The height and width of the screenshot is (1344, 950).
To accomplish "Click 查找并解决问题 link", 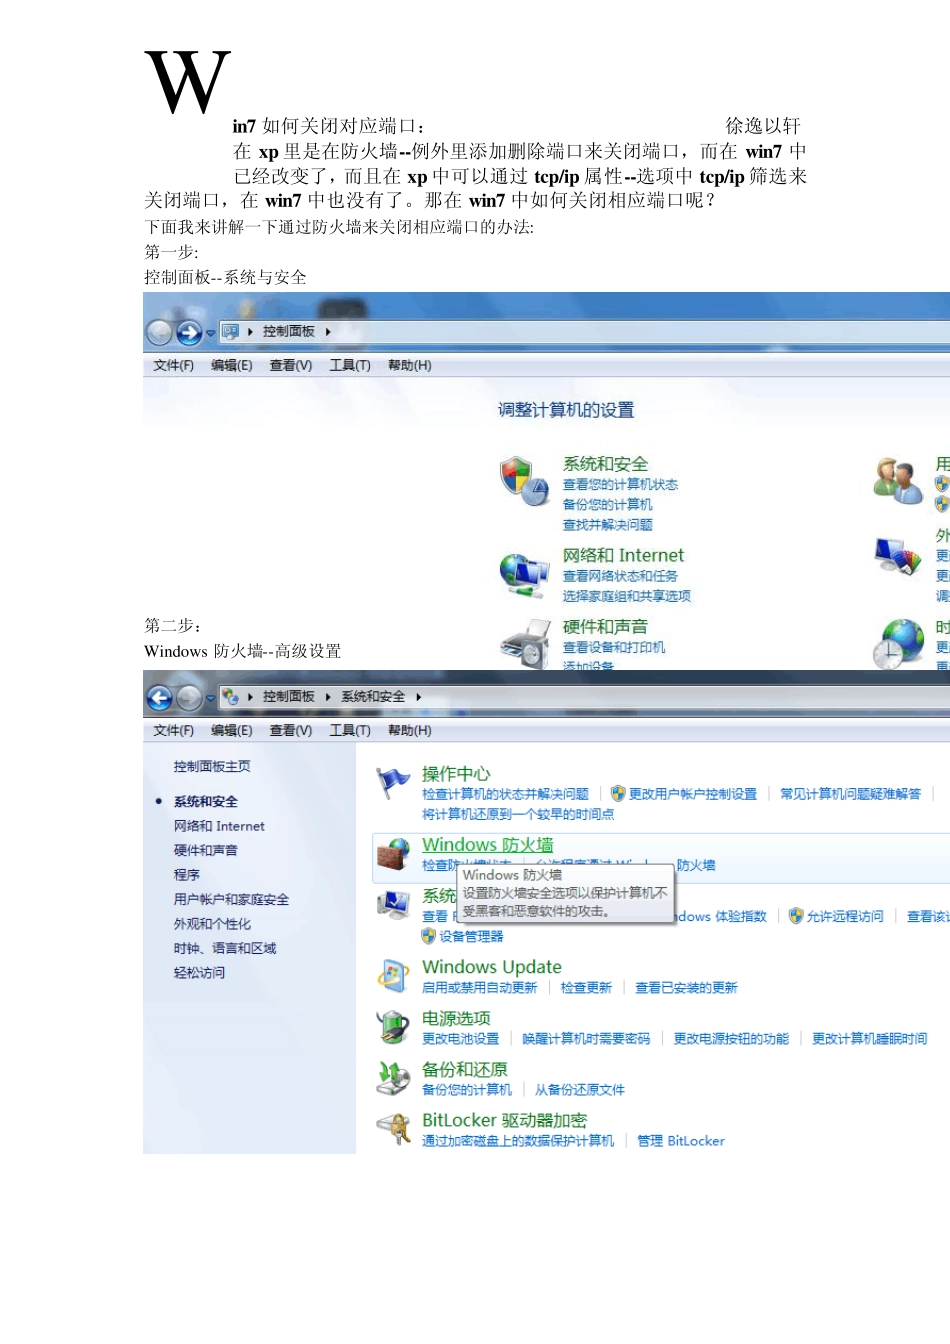I will click(607, 525).
